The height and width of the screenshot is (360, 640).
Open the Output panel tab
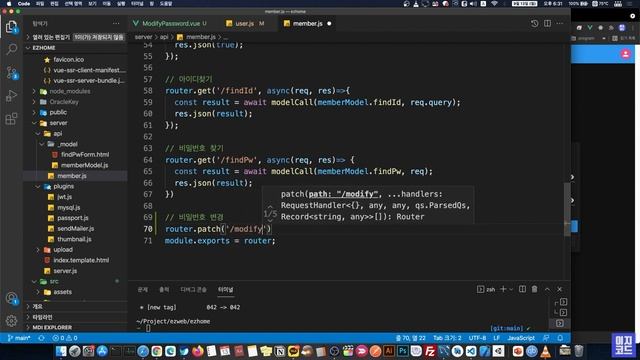point(164,289)
